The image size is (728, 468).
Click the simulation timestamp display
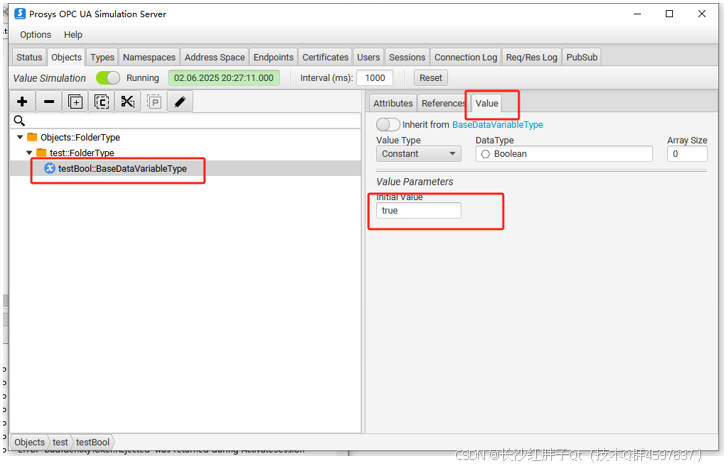coord(224,78)
